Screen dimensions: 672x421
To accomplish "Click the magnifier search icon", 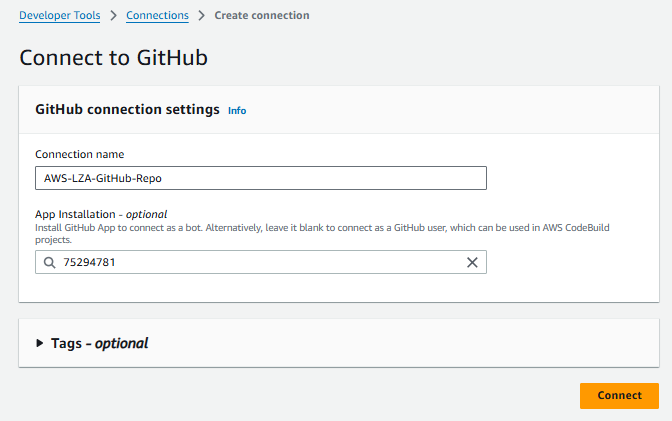I will click(x=50, y=262).
